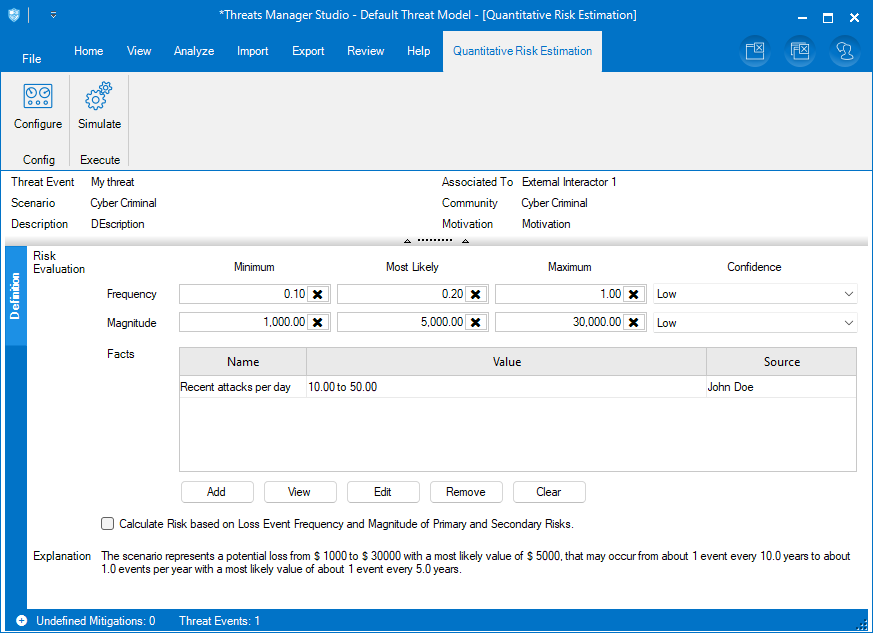Image resolution: width=873 pixels, height=633 pixels.
Task: Collapse the header panel using splitter arrow
Action: click(407, 241)
